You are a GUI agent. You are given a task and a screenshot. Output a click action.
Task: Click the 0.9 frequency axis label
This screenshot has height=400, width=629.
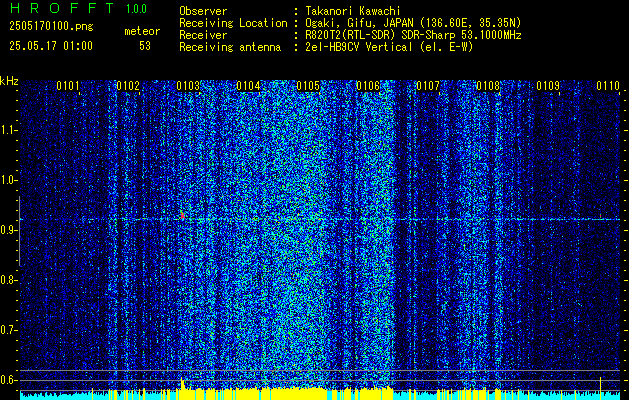pos(8,230)
